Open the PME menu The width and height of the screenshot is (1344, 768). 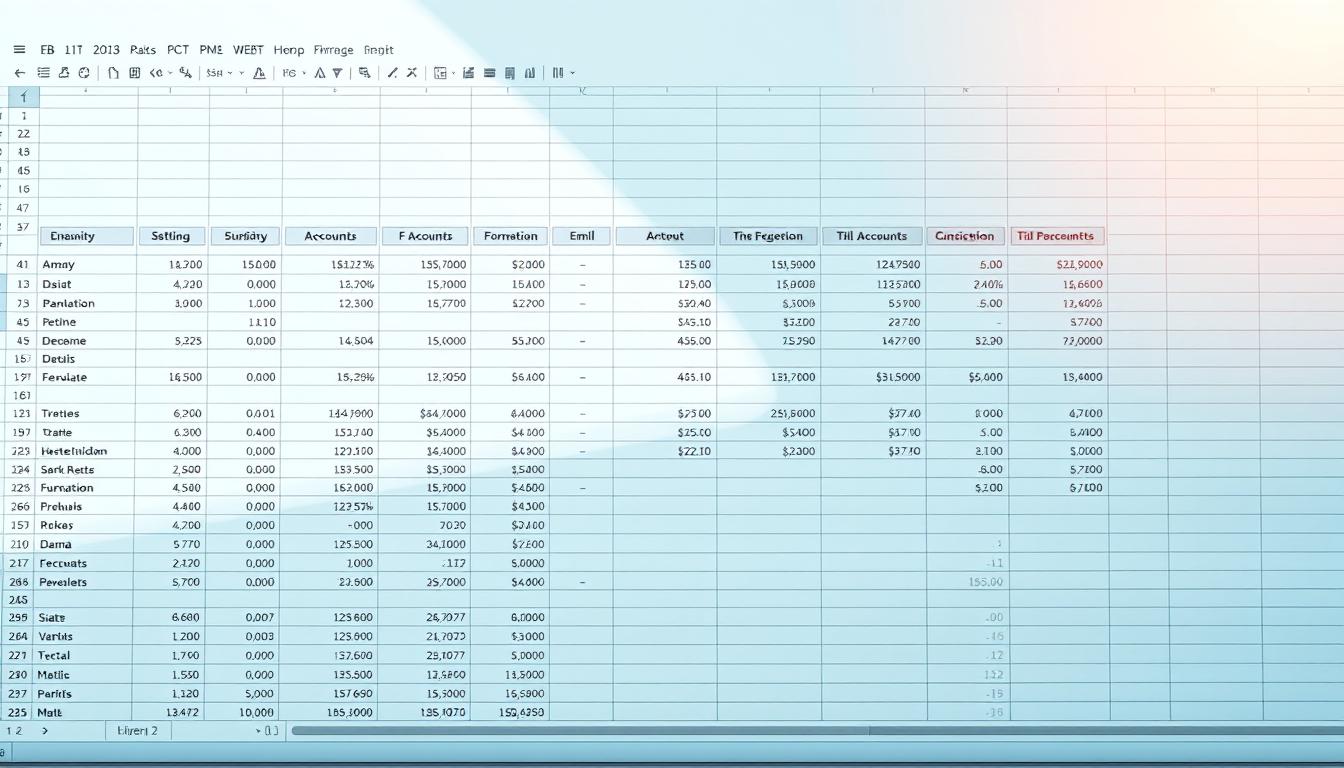point(211,50)
